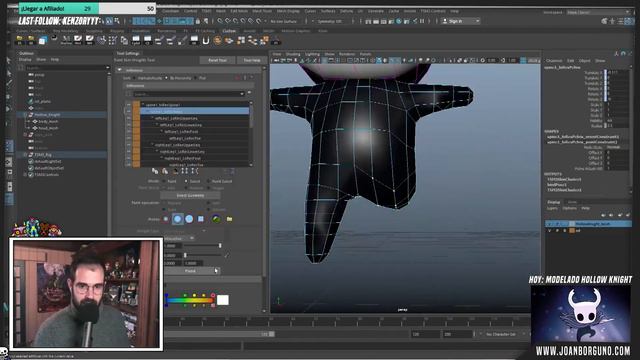Image resolution: width=640 pixels, height=360 pixels.
Task: Switch to the Custom shelf tab
Action: pyautogui.click(x=229, y=31)
